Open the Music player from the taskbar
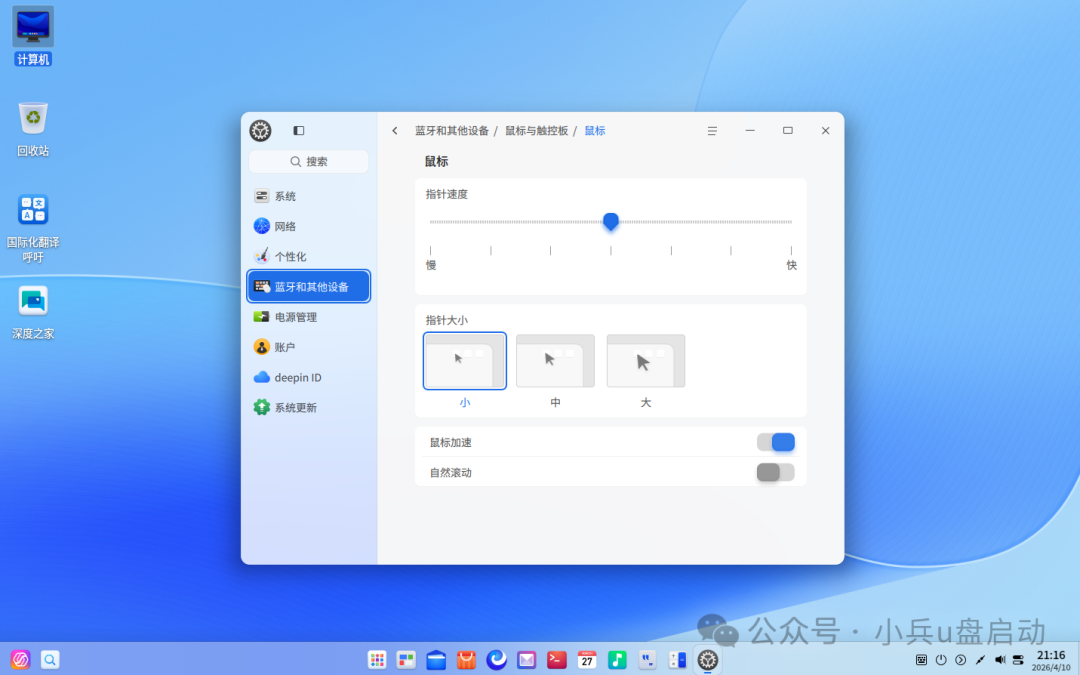1080x675 pixels. pyautogui.click(x=617, y=660)
